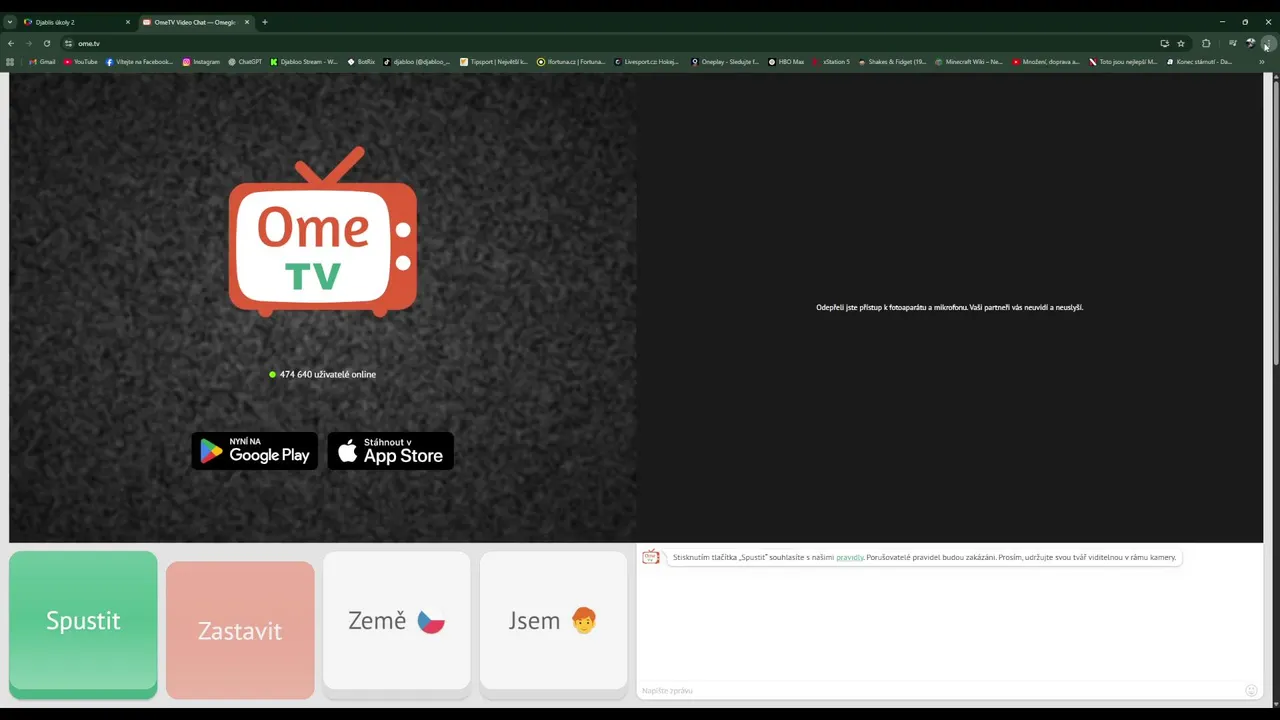Open the BotRix bookmark
This screenshot has height=720, width=1280.
pos(361,62)
